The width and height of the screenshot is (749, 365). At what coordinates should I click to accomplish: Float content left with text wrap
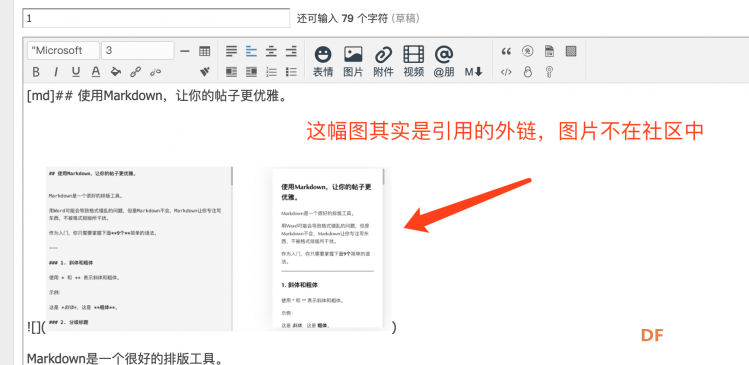[232, 72]
